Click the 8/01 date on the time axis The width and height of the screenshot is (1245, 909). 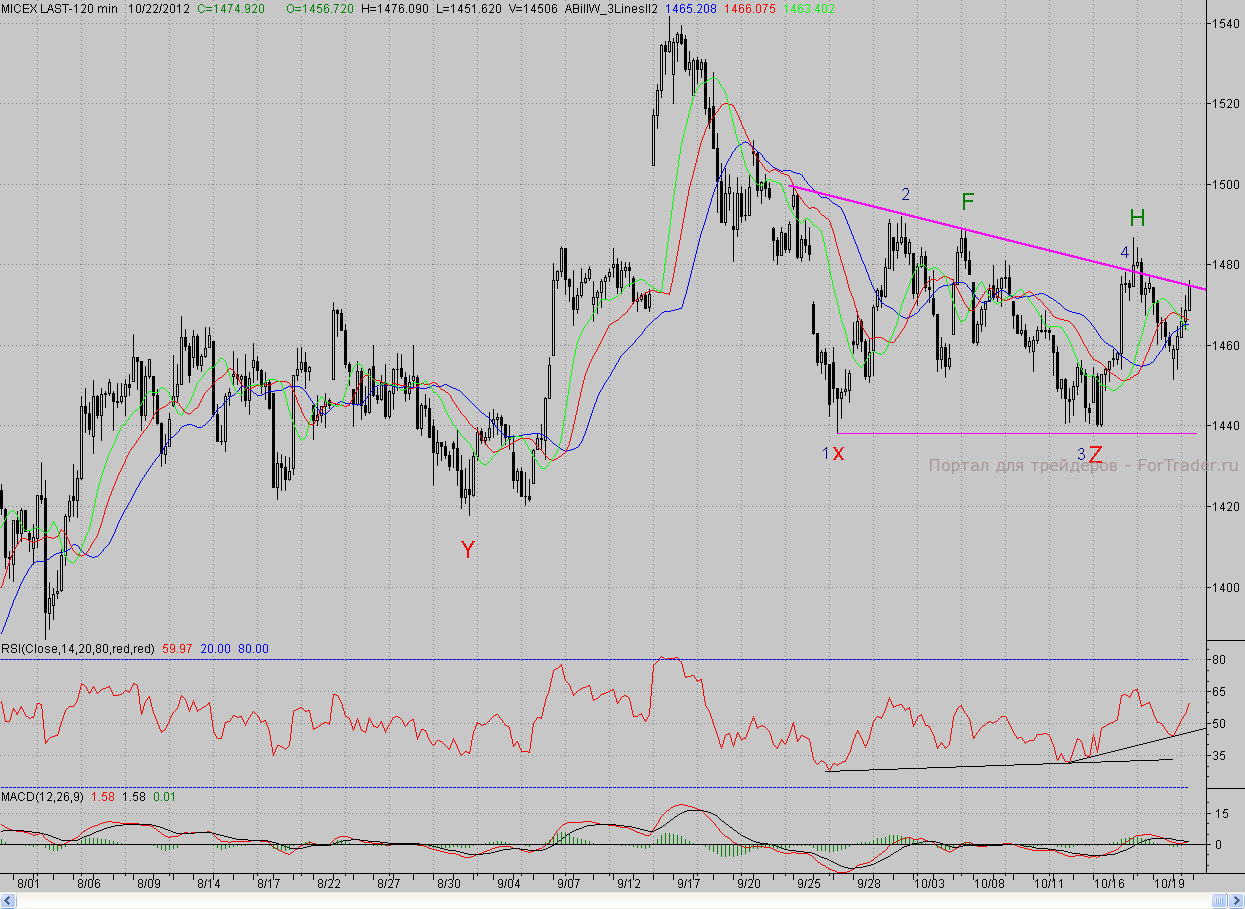[x=29, y=884]
